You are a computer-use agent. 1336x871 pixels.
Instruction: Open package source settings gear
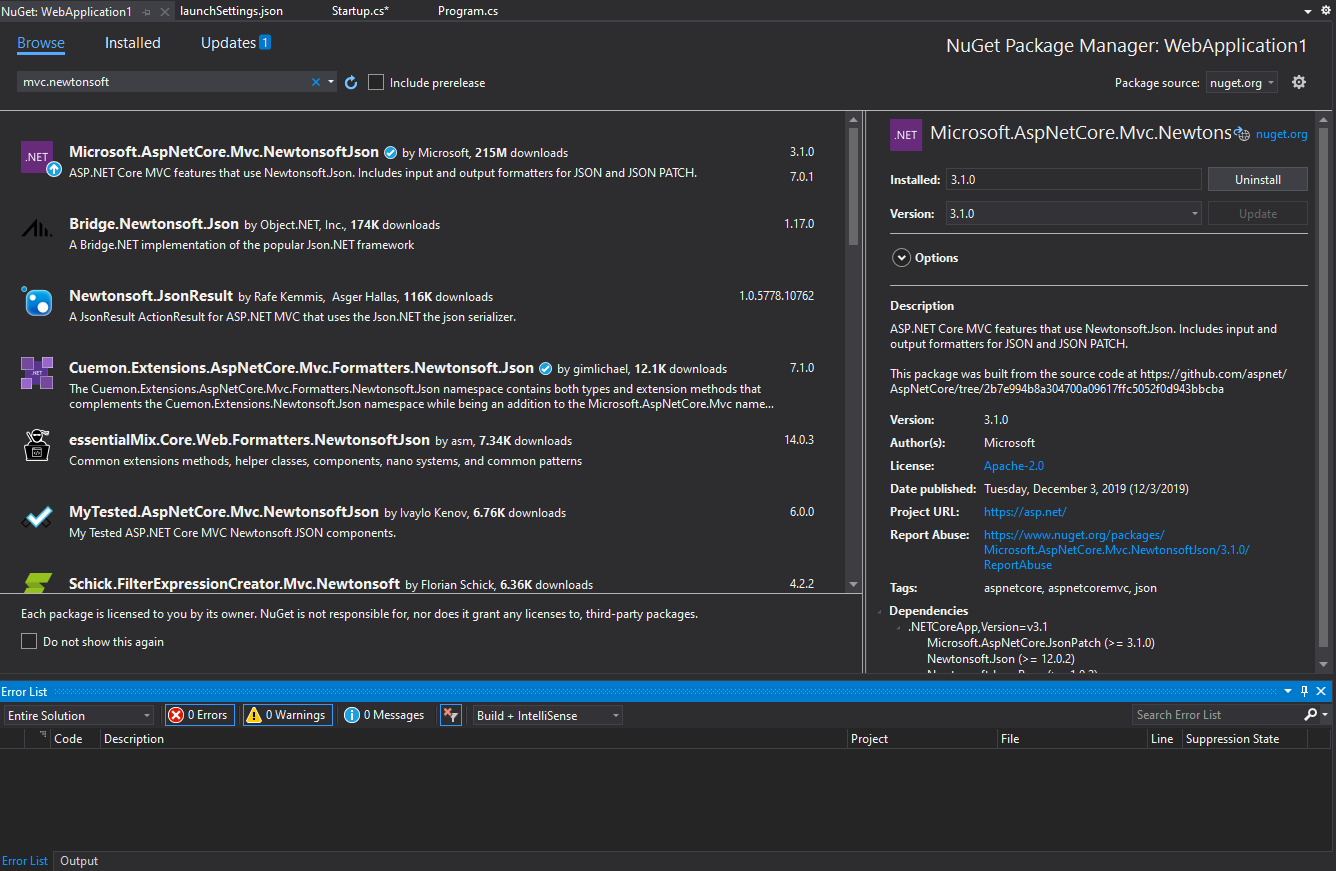1299,83
